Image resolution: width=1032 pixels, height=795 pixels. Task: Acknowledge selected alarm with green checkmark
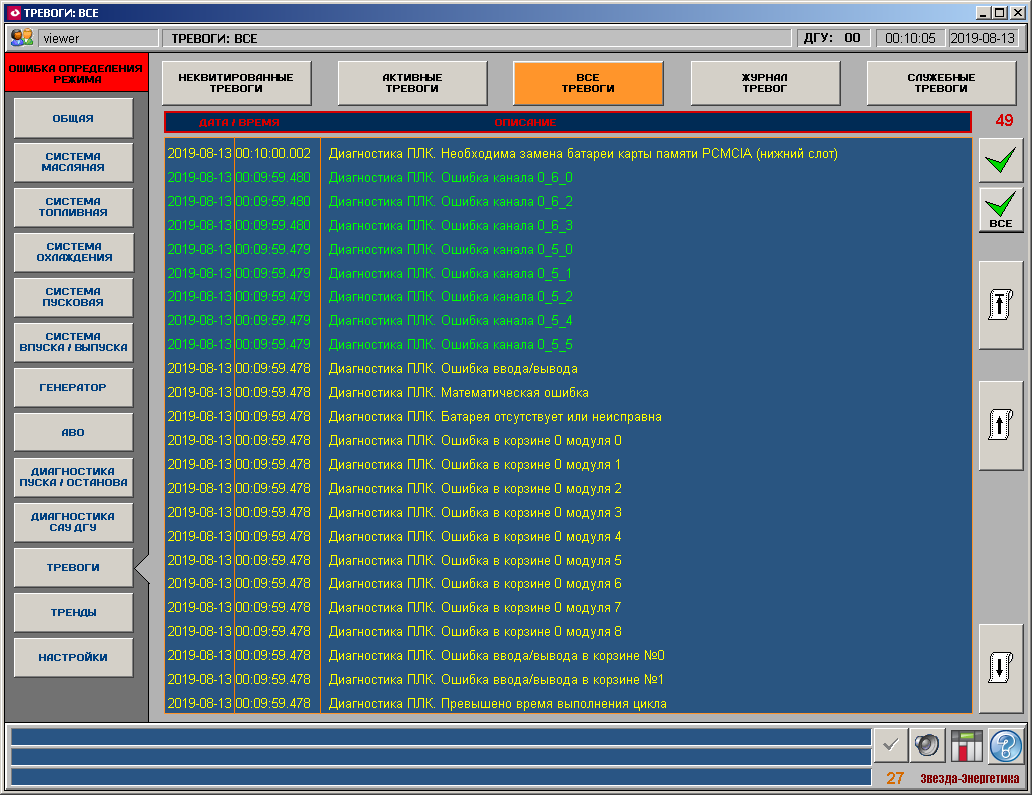point(1000,161)
